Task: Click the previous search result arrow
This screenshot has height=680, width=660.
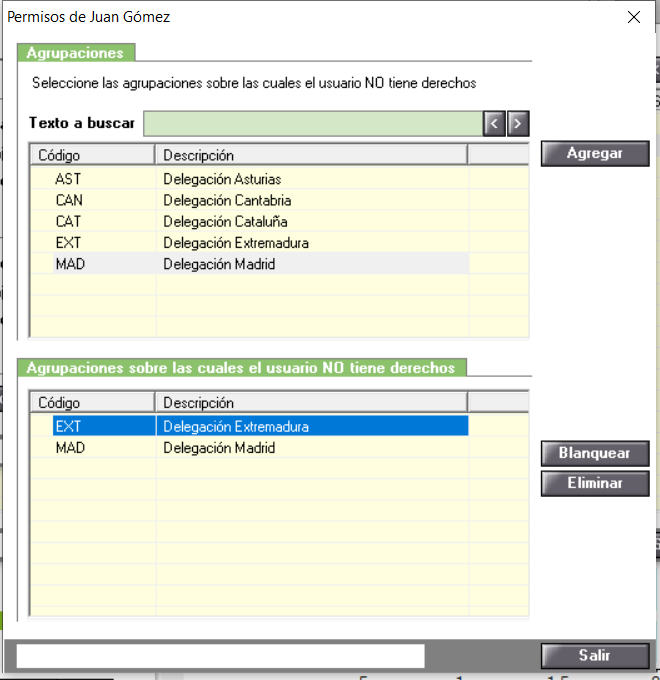Action: (x=494, y=124)
